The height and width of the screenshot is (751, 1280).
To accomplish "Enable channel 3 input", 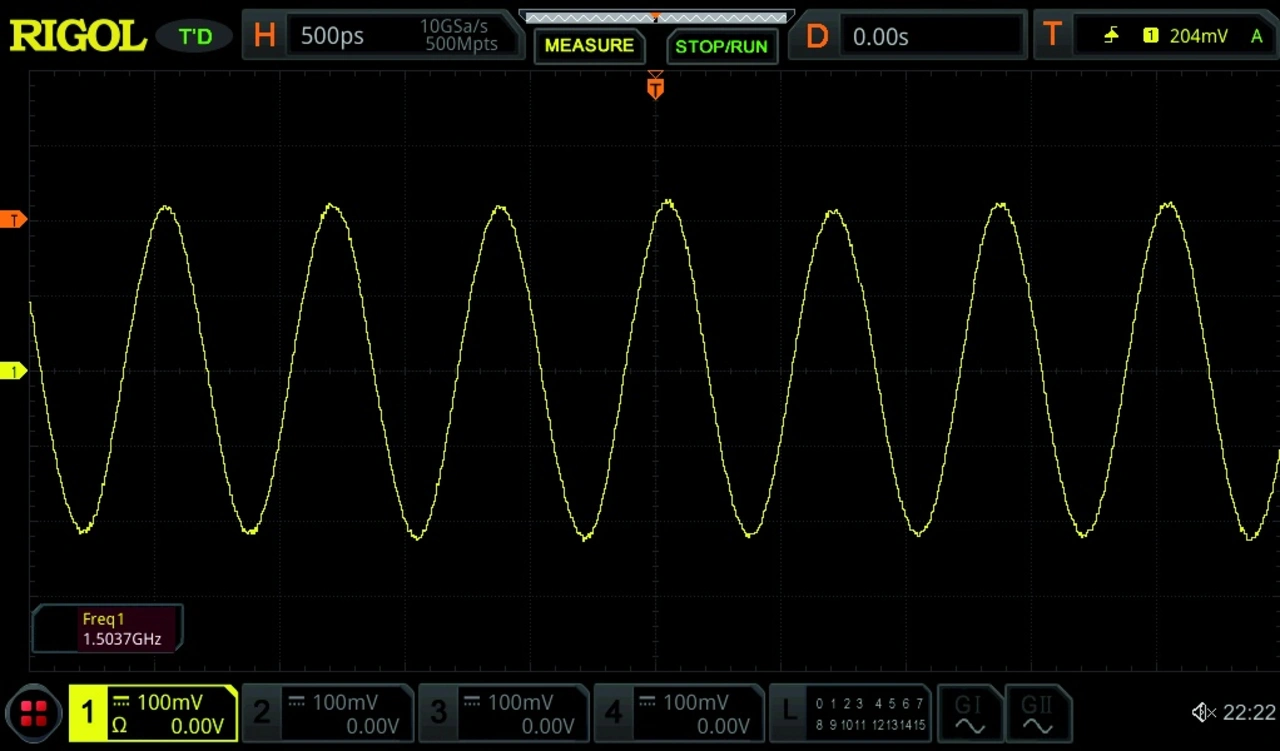I will click(x=504, y=714).
